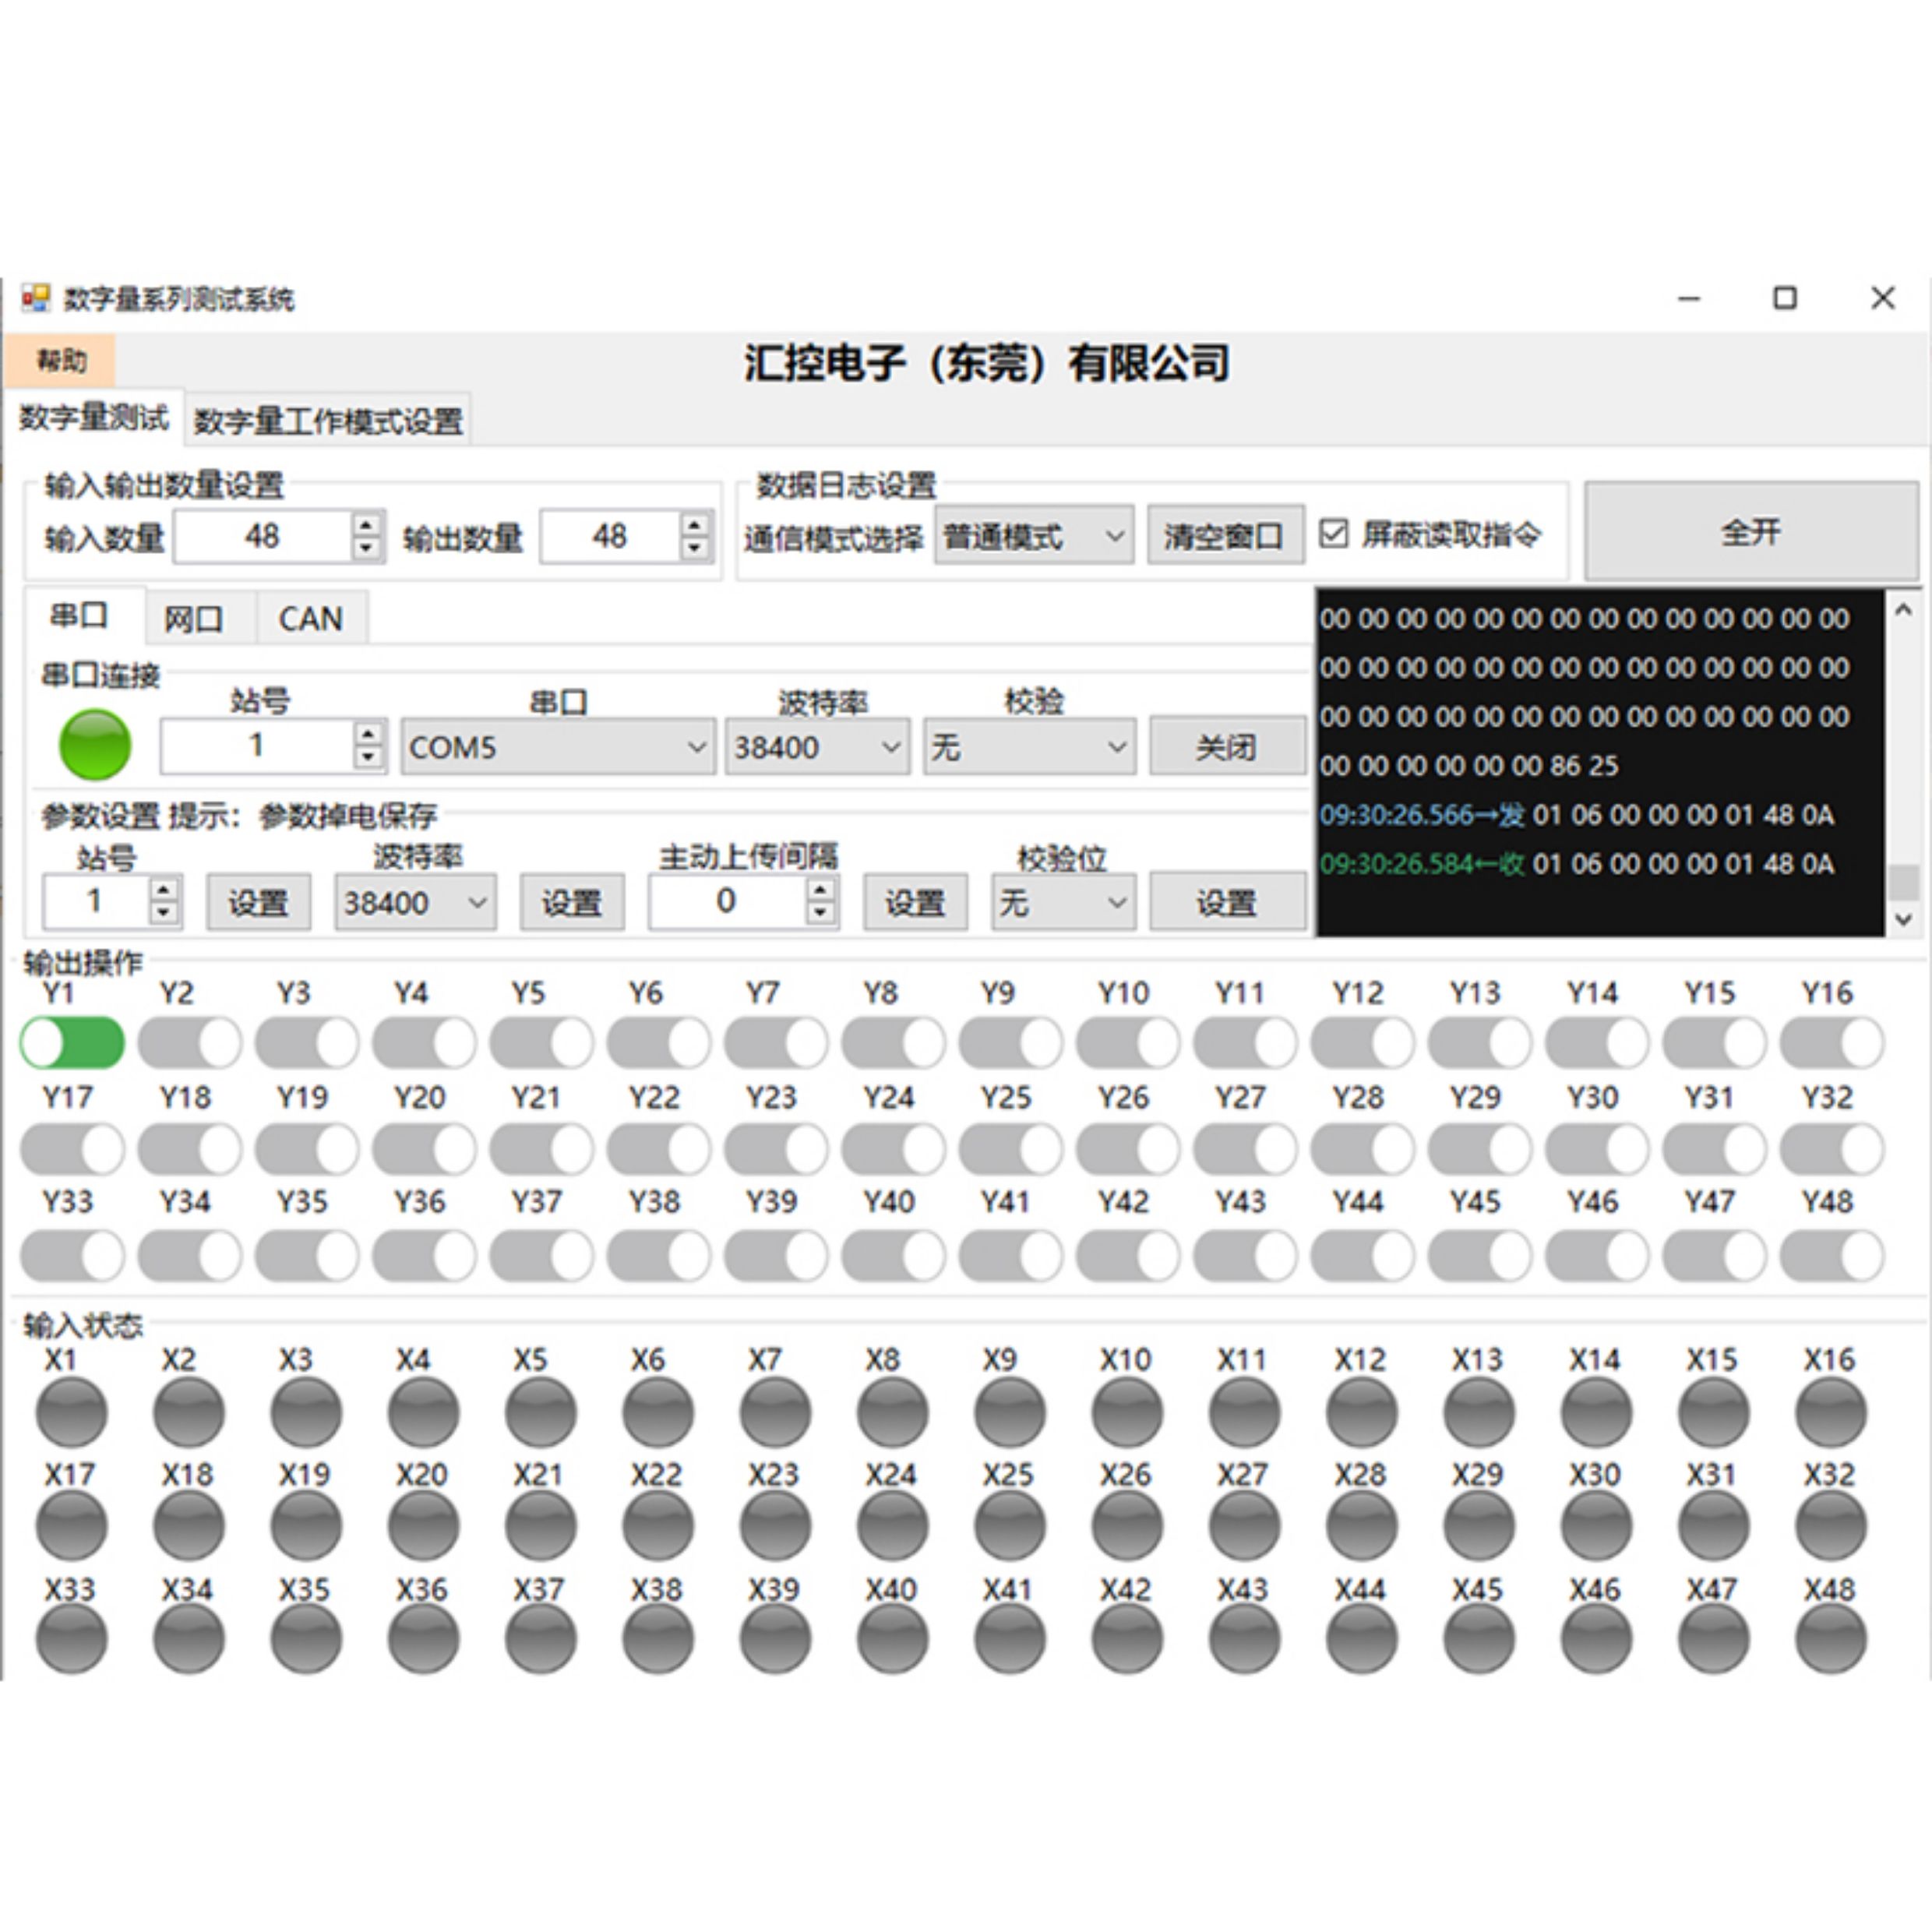Open the COM5 serial port dropdown

[558, 747]
